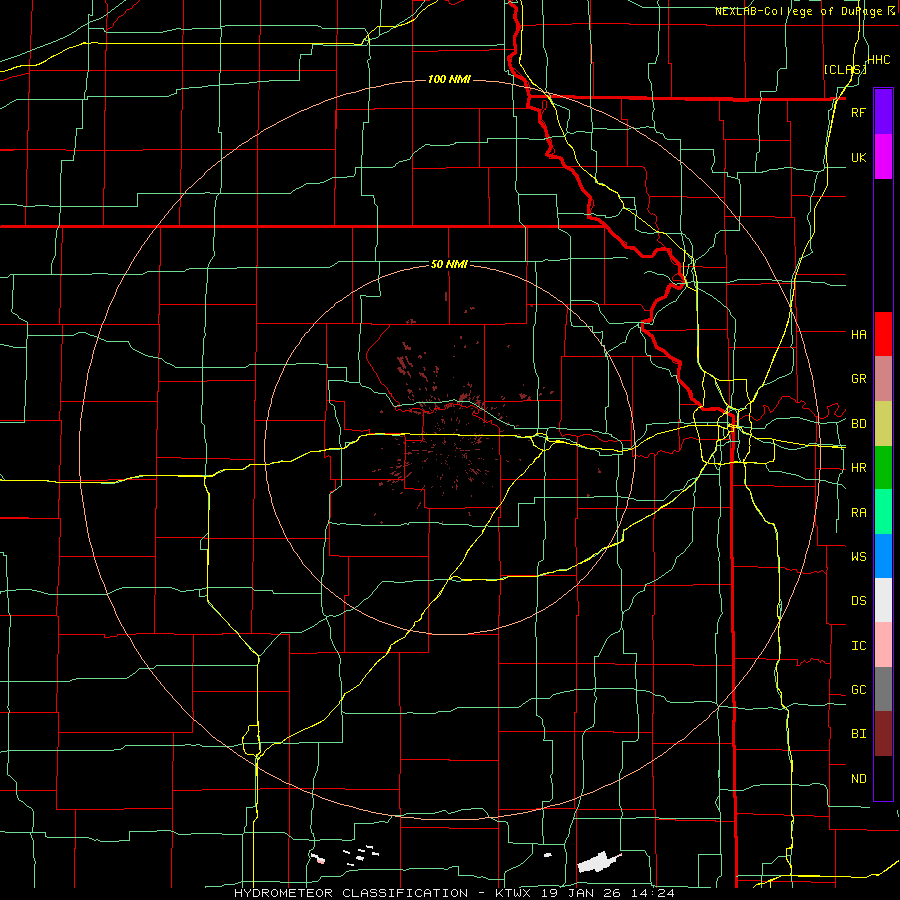900x900 pixels.
Task: Click the HHC product label
Action: tap(878, 60)
